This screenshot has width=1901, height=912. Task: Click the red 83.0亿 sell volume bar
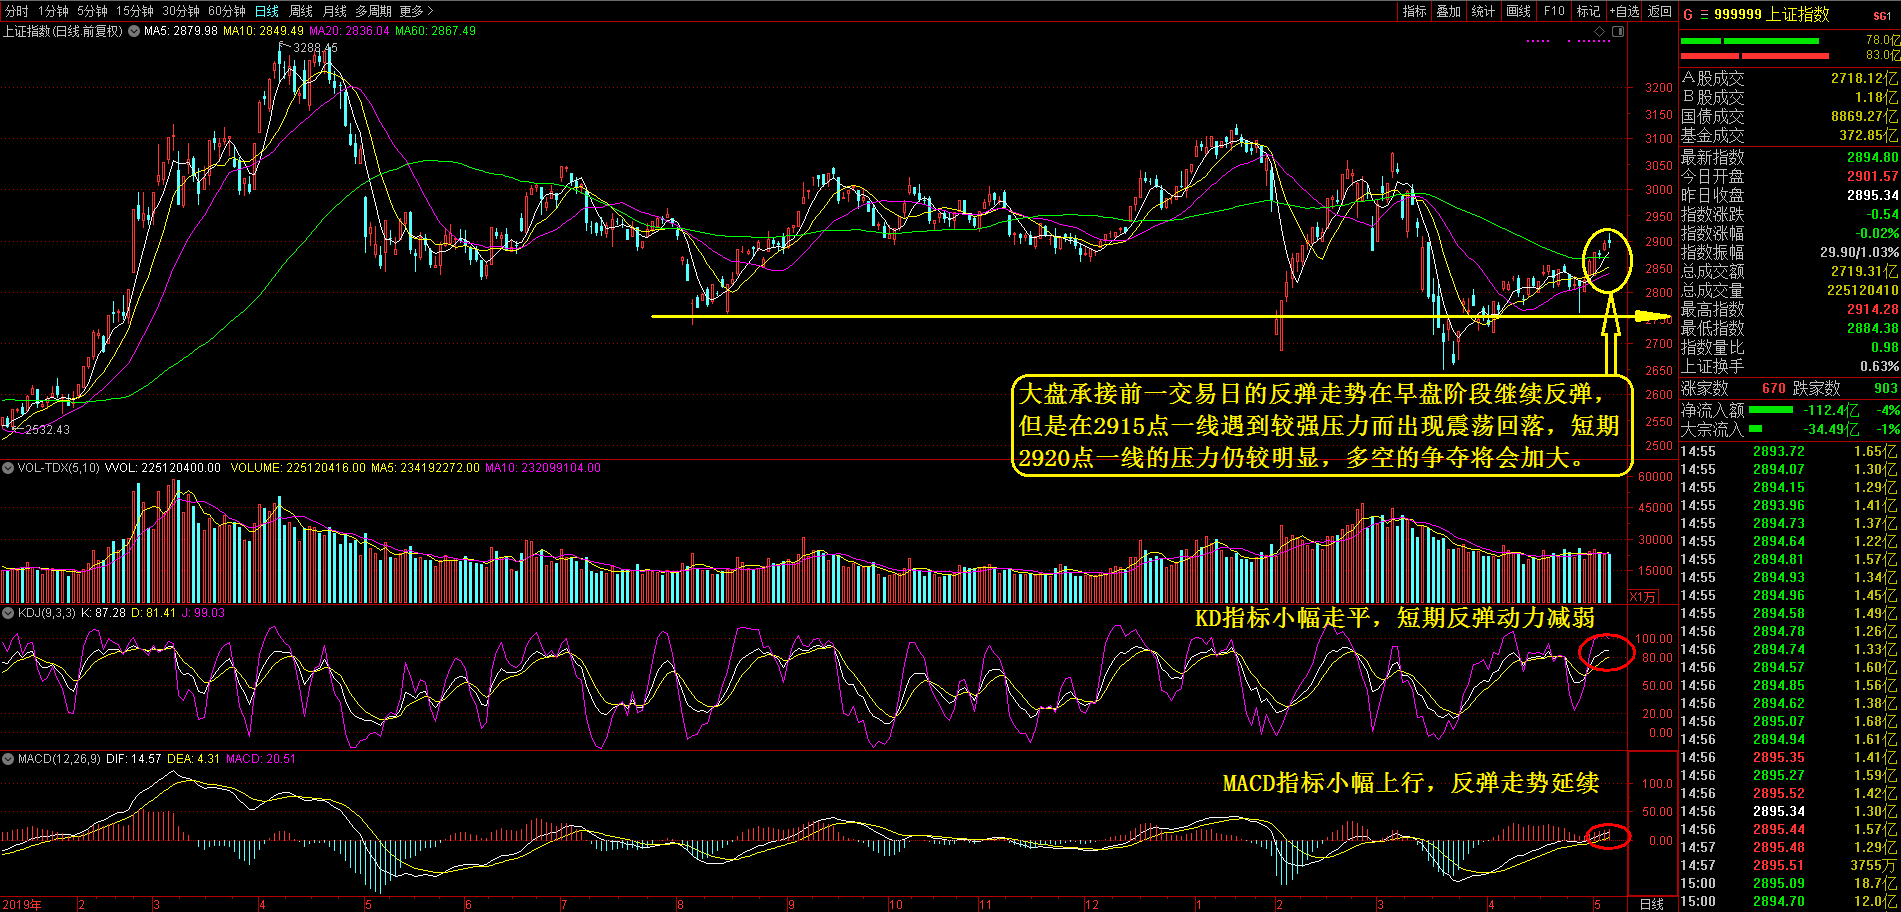pyautogui.click(x=1755, y=56)
